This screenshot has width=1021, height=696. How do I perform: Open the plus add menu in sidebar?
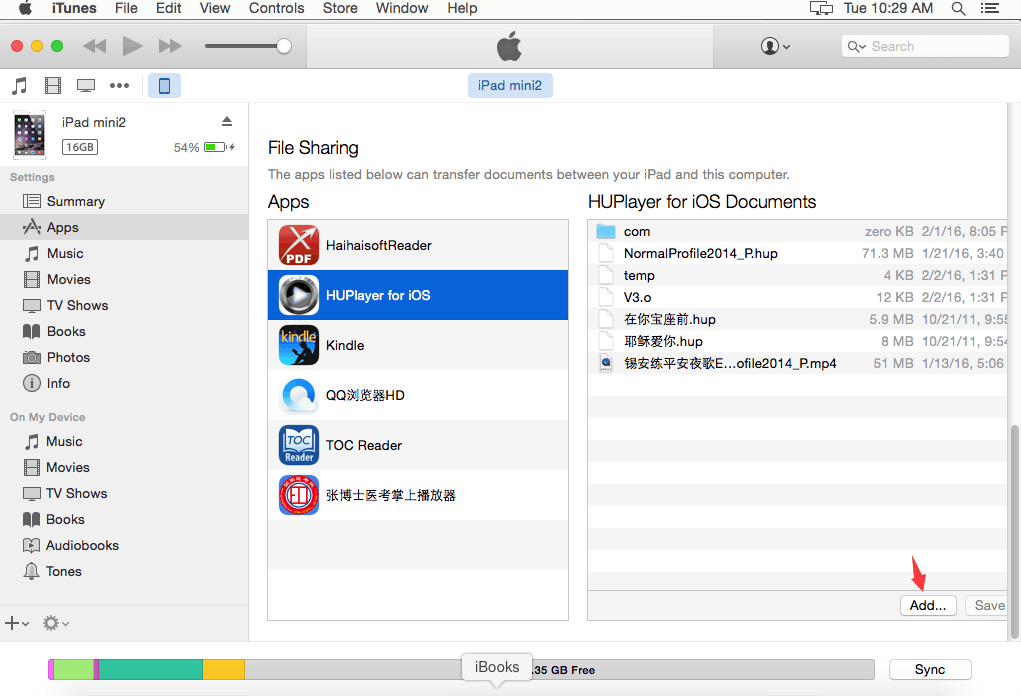pyautogui.click(x=16, y=623)
